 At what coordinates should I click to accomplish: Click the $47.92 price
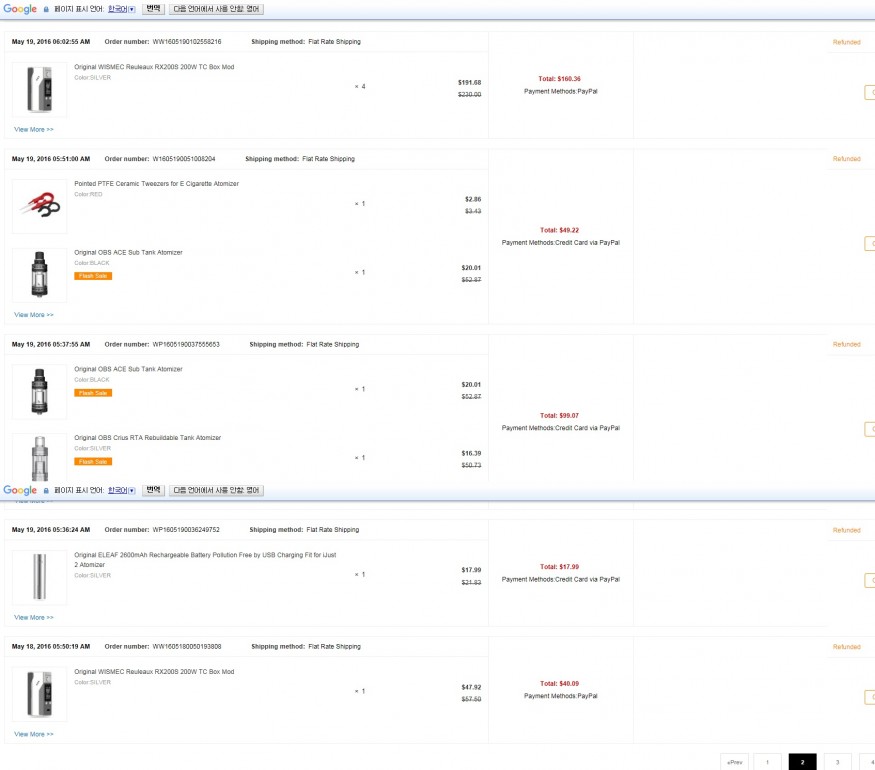471,687
